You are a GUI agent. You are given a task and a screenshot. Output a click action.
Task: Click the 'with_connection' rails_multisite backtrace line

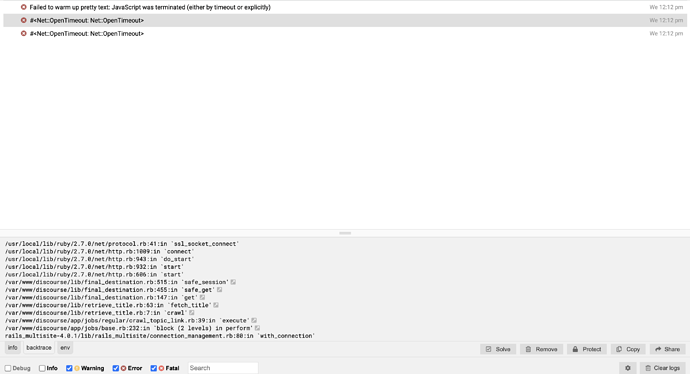[x=160, y=336]
